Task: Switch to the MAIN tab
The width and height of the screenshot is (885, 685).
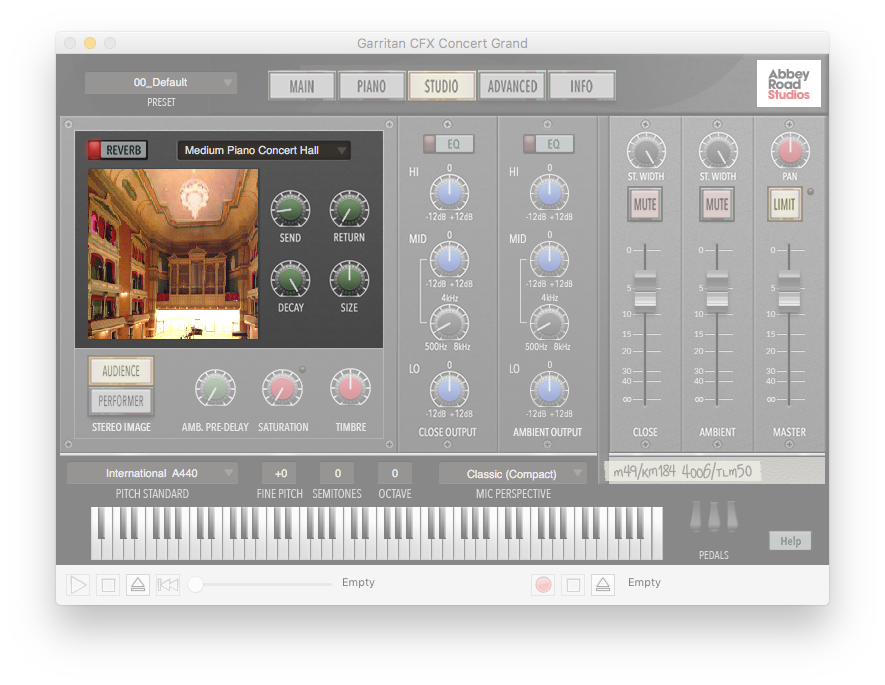Action: click(x=302, y=86)
